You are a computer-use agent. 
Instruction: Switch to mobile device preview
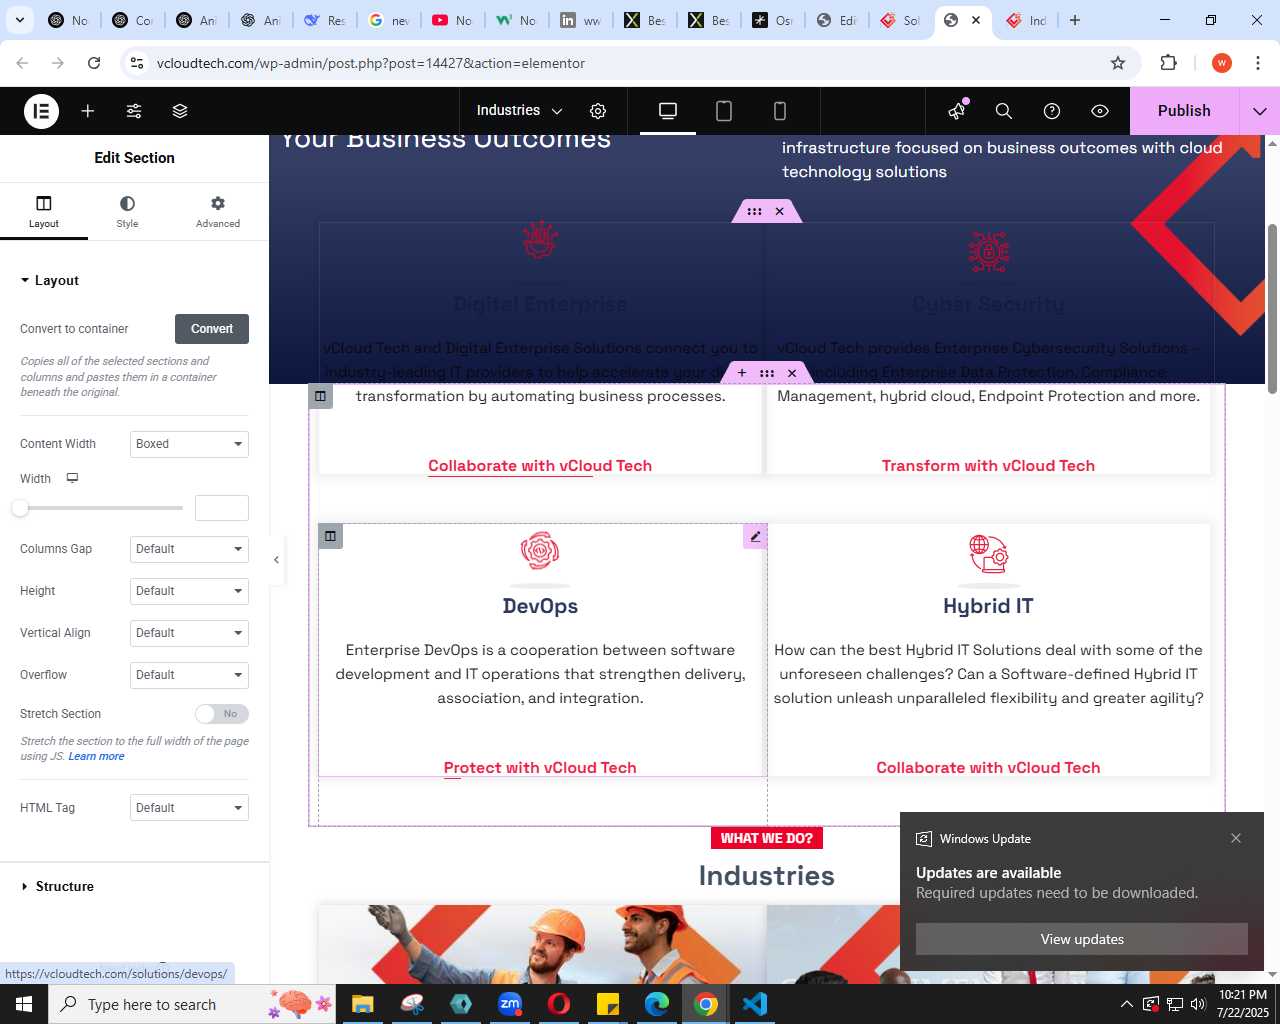pyautogui.click(x=780, y=111)
